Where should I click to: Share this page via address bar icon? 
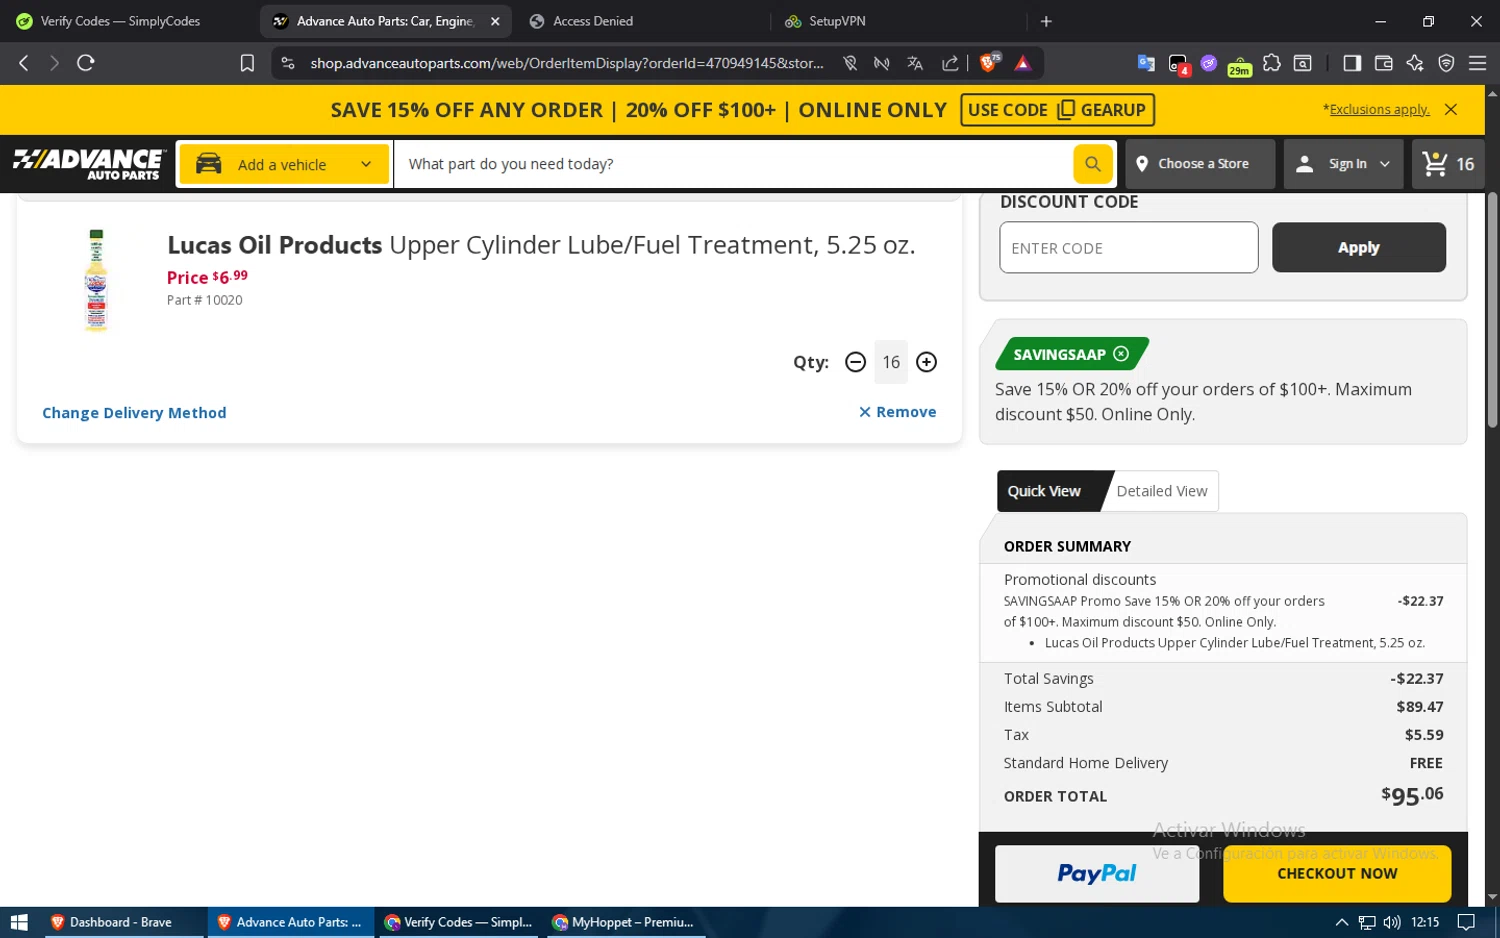coord(949,63)
